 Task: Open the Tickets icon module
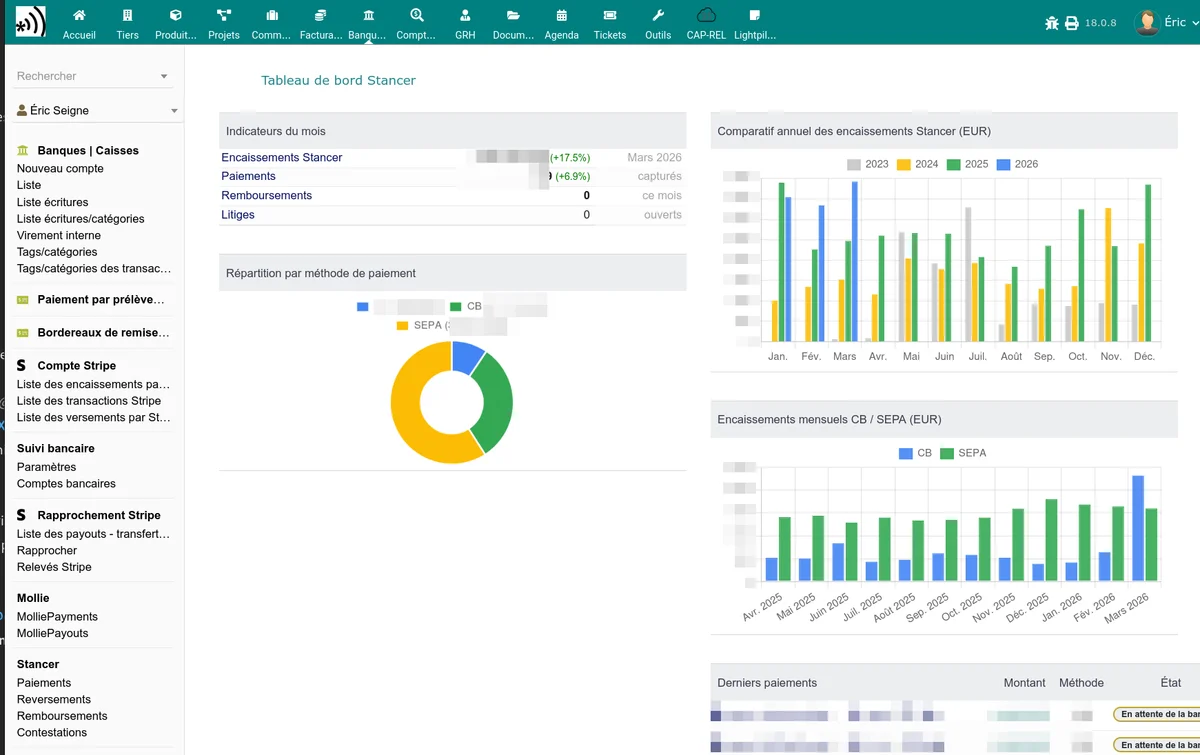pos(610,16)
